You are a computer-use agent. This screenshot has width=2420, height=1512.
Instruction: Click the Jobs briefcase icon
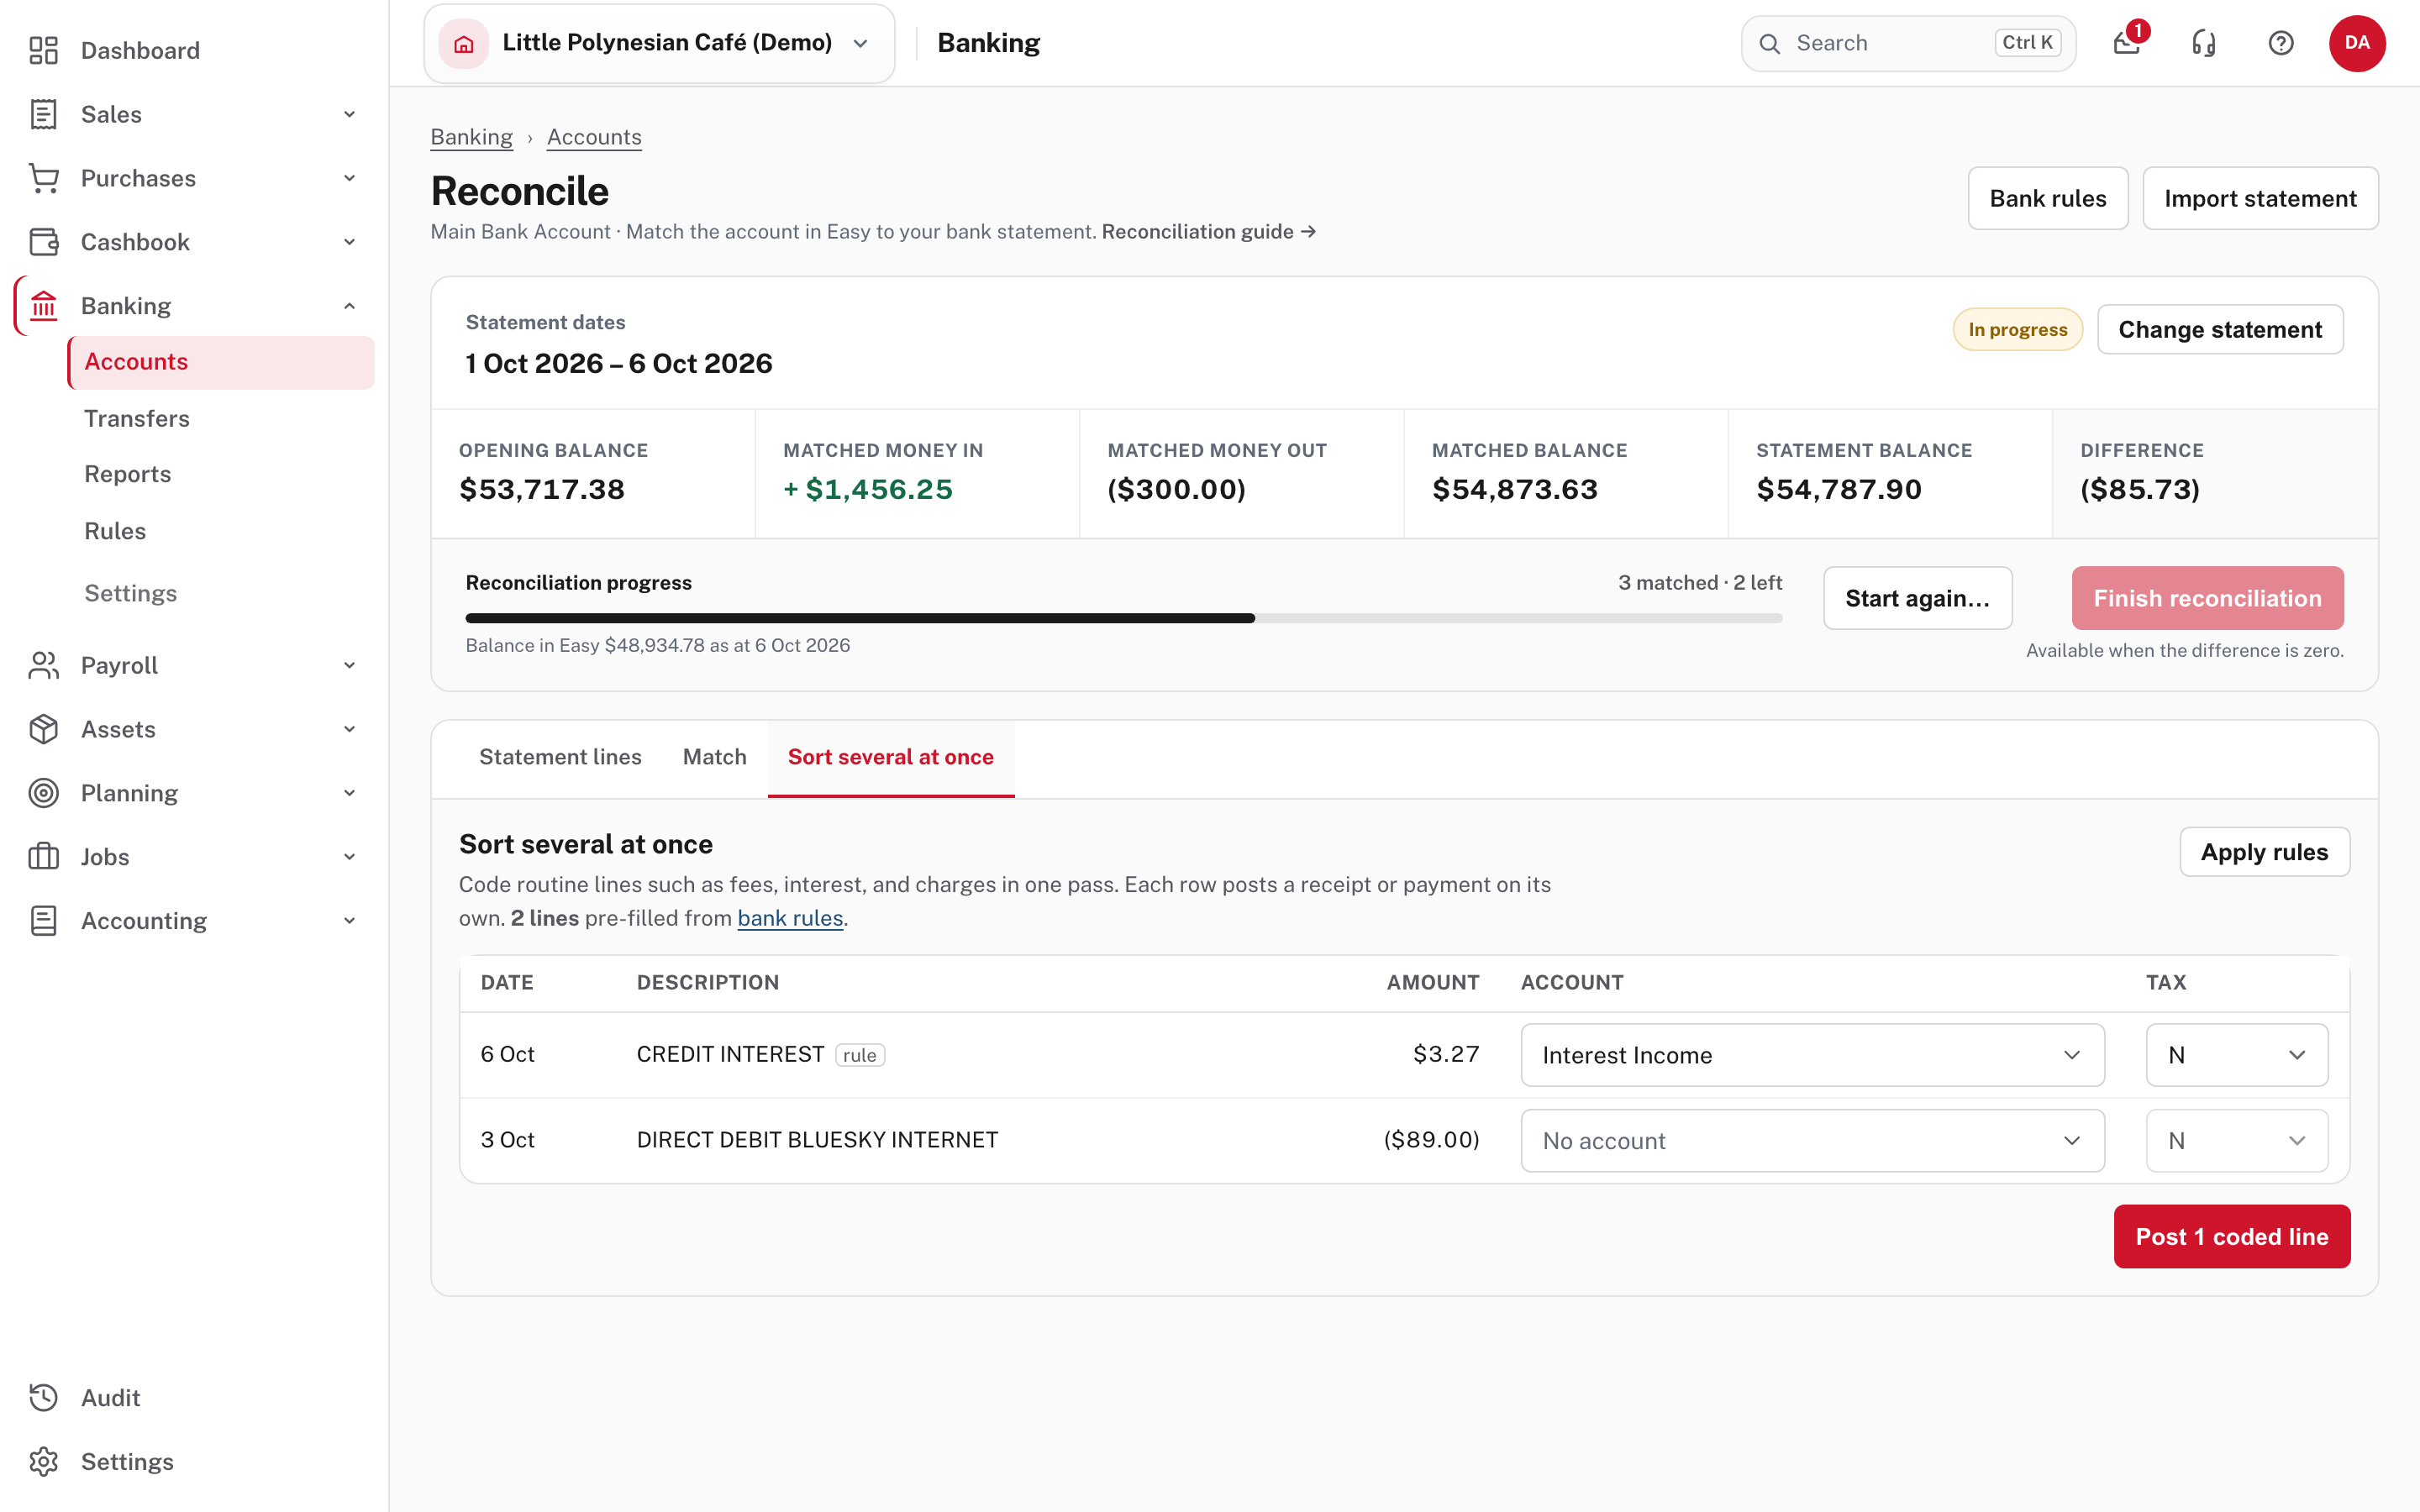click(43, 857)
